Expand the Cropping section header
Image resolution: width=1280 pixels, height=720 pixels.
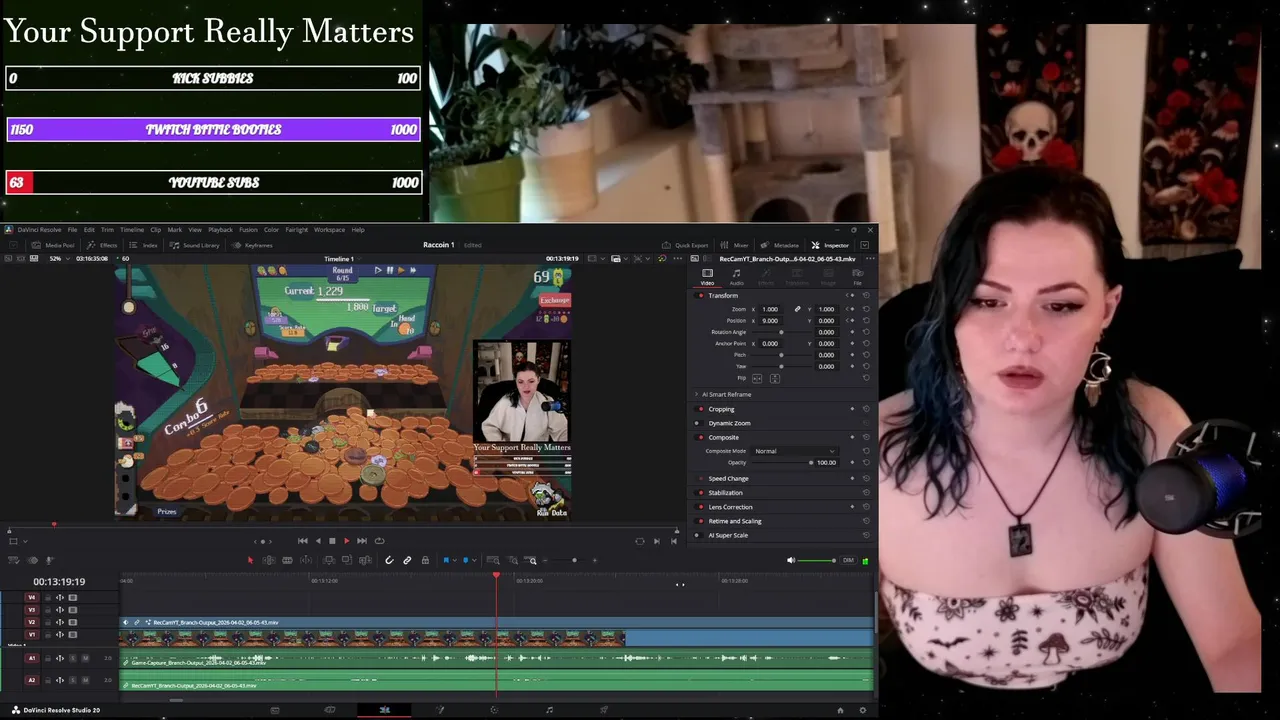[x=721, y=409]
